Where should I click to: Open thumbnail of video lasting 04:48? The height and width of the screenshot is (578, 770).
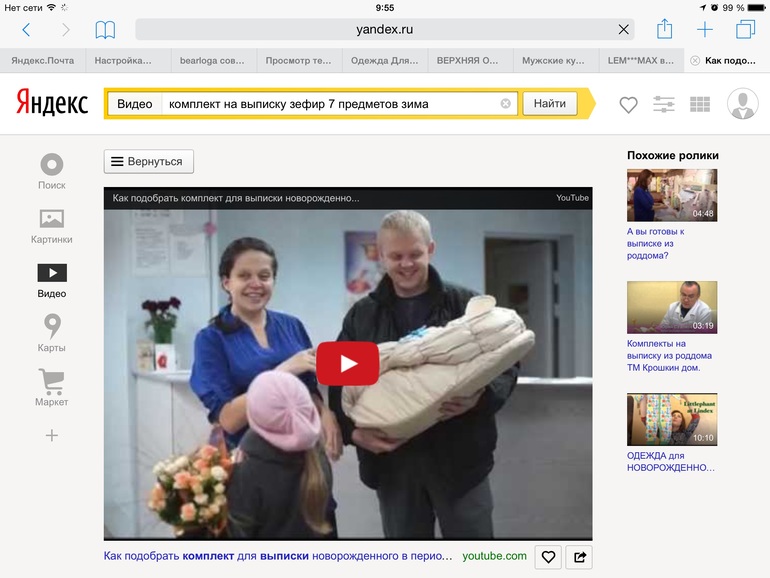click(671, 195)
